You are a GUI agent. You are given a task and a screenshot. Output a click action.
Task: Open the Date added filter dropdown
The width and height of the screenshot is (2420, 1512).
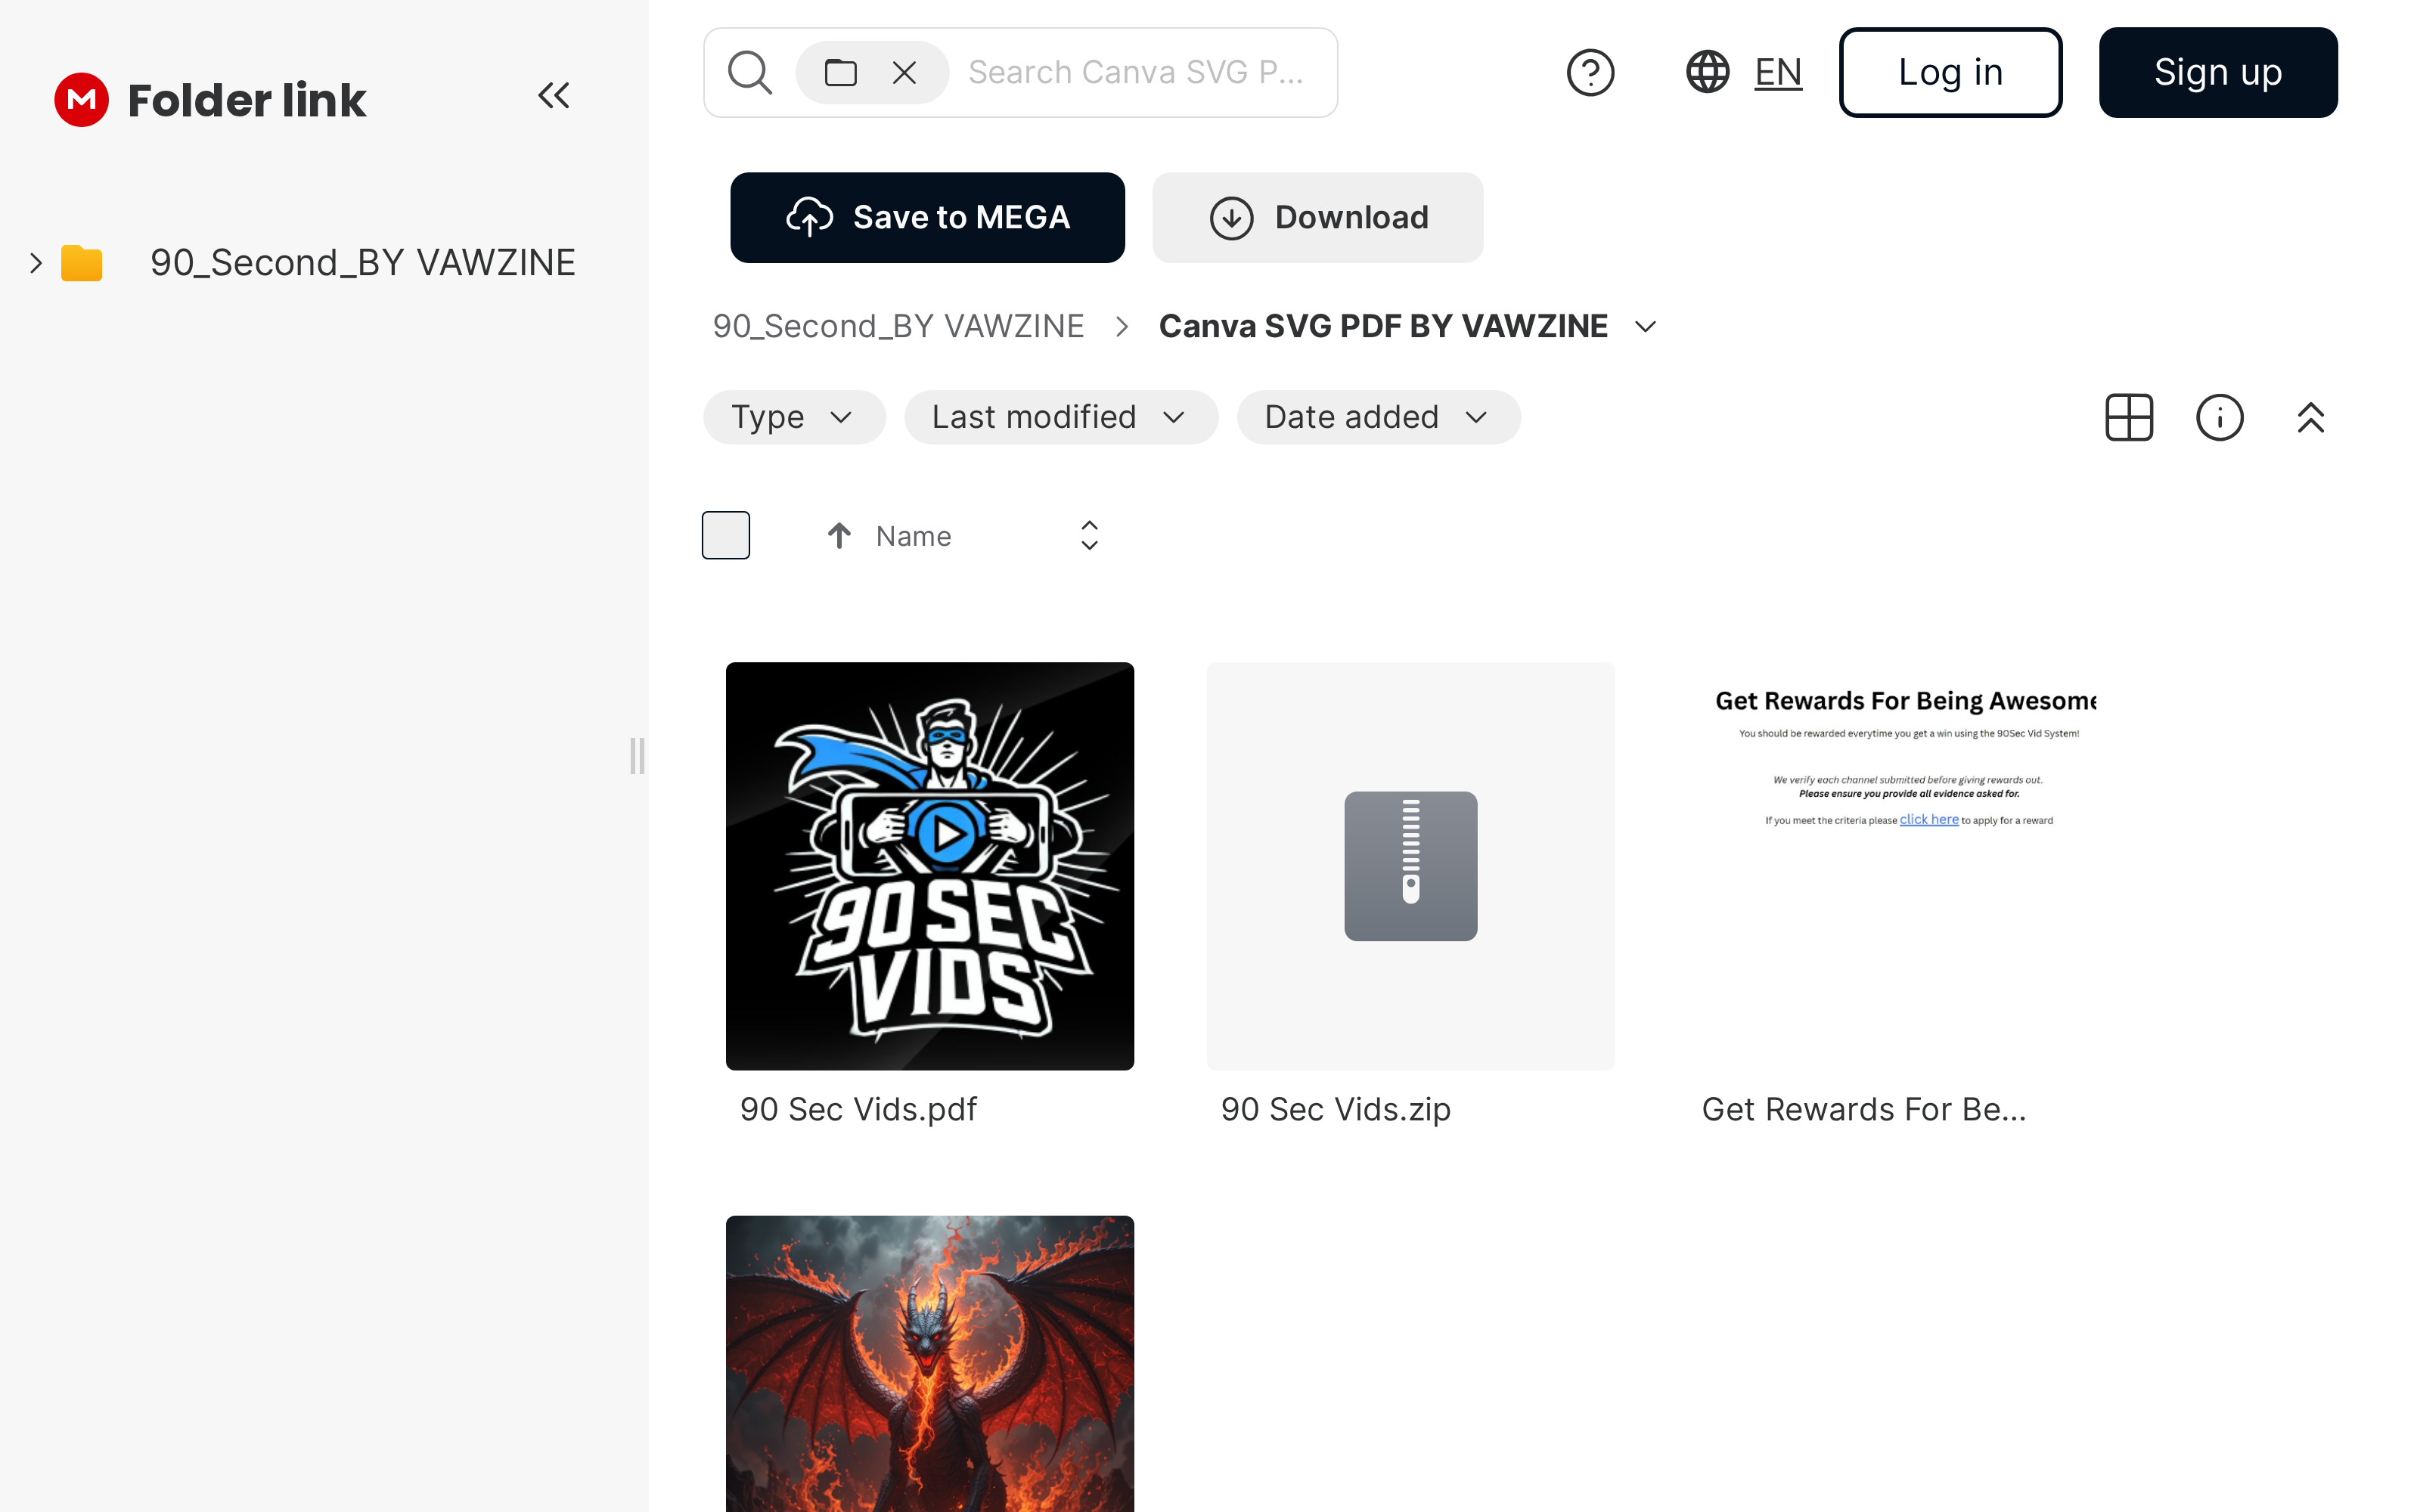point(1379,417)
